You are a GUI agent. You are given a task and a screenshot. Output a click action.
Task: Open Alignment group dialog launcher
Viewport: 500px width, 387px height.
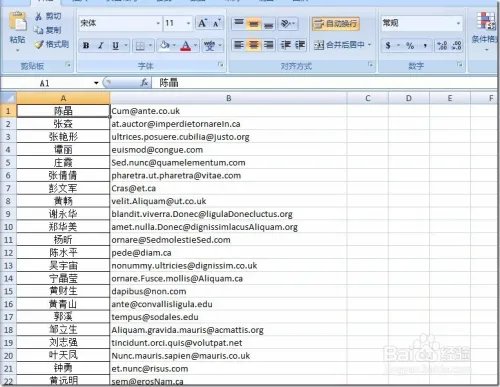[370, 65]
